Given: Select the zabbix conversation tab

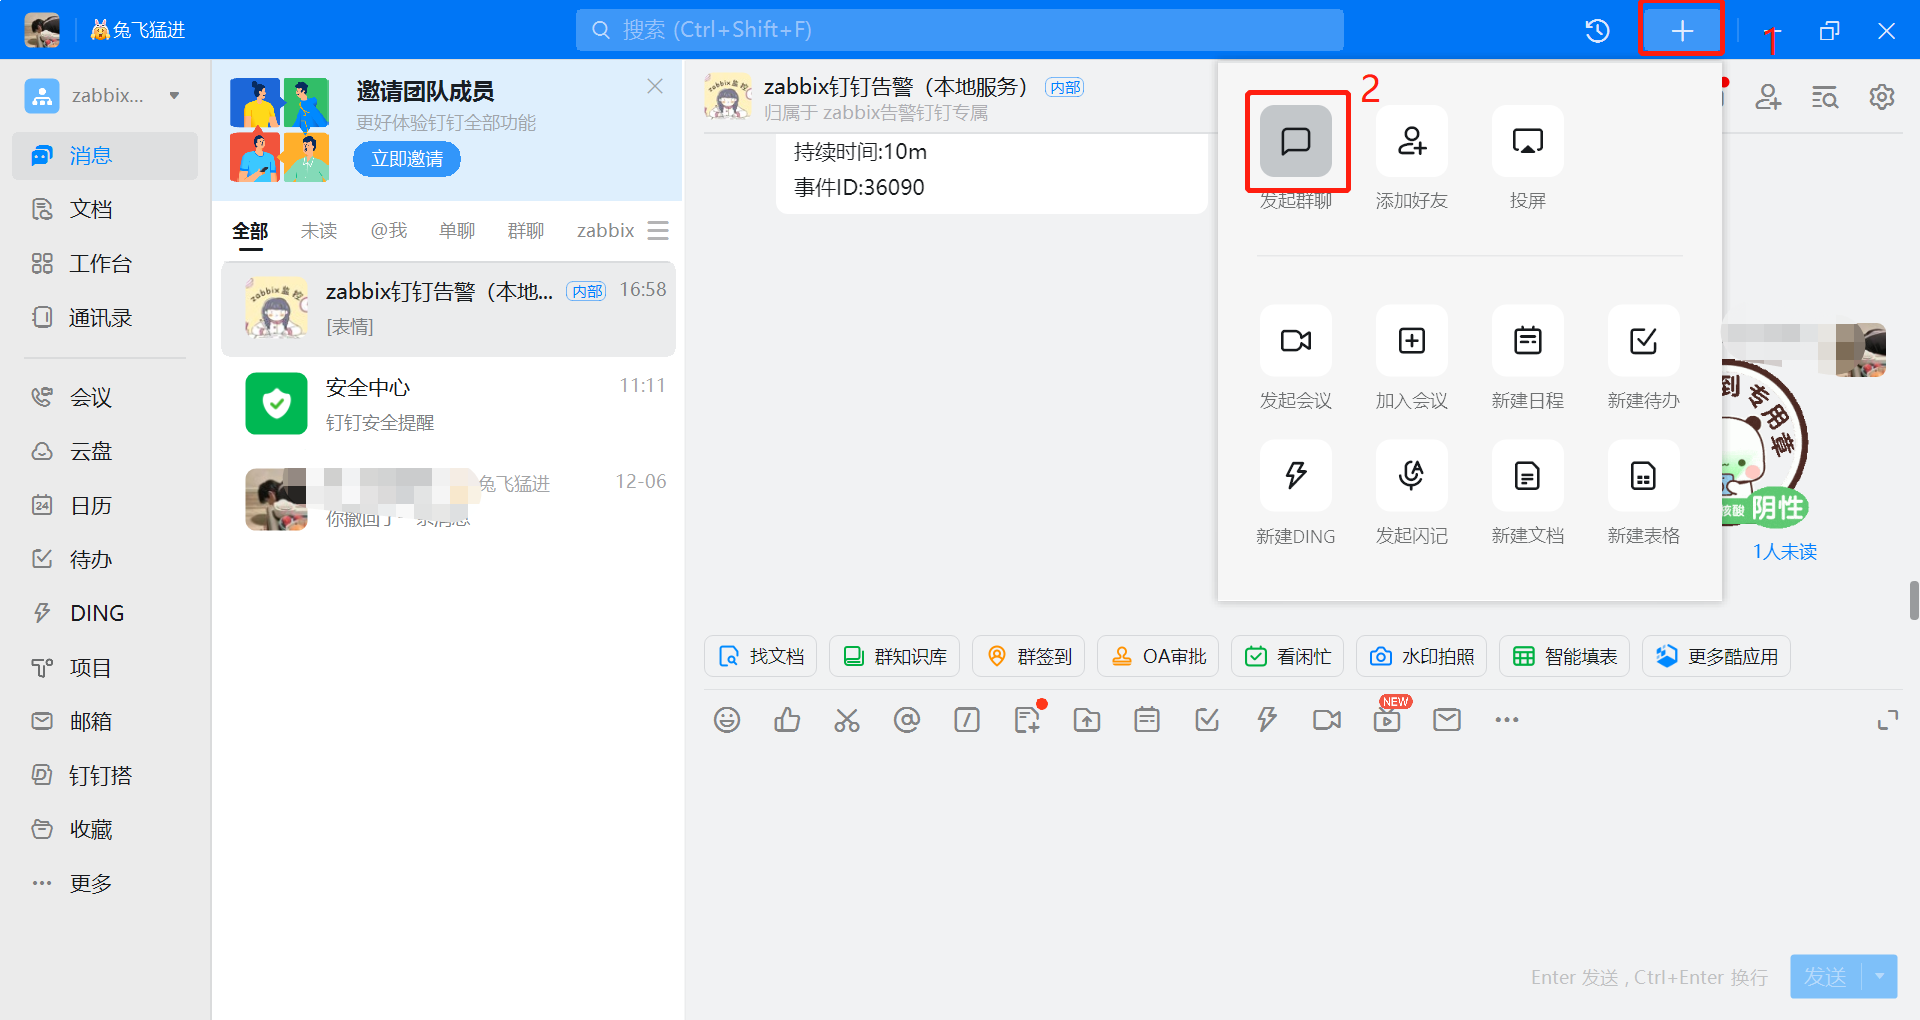Looking at the screenshot, I should click(606, 231).
